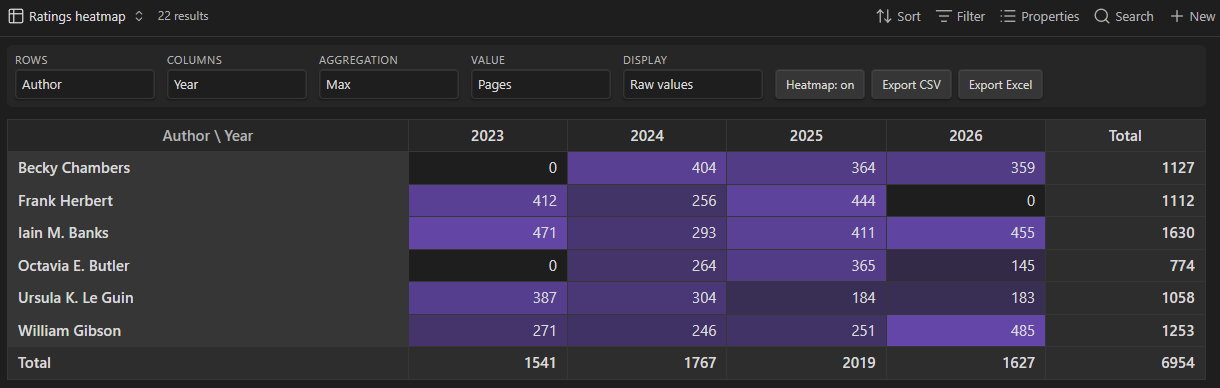This screenshot has width=1220, height=388.
Task: Select the Iain M. Banks row label
Action: [x=208, y=233]
